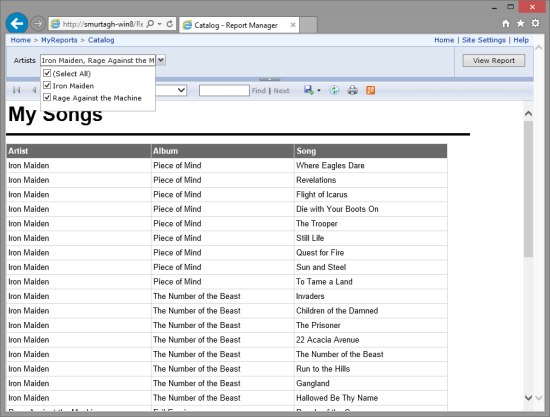Click the Artist column header

coord(79,151)
